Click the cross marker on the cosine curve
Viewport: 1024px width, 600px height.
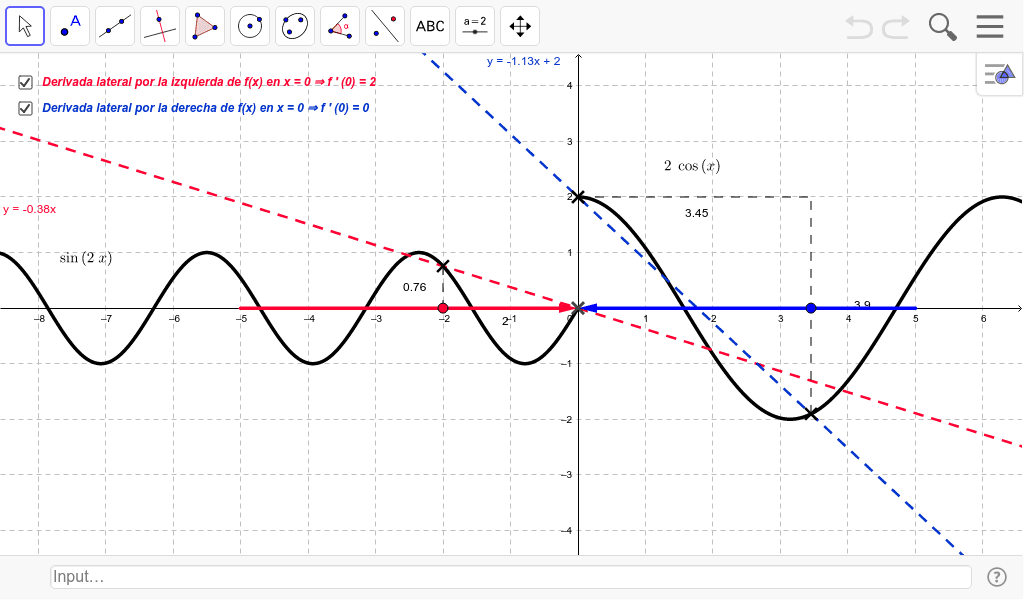811,414
